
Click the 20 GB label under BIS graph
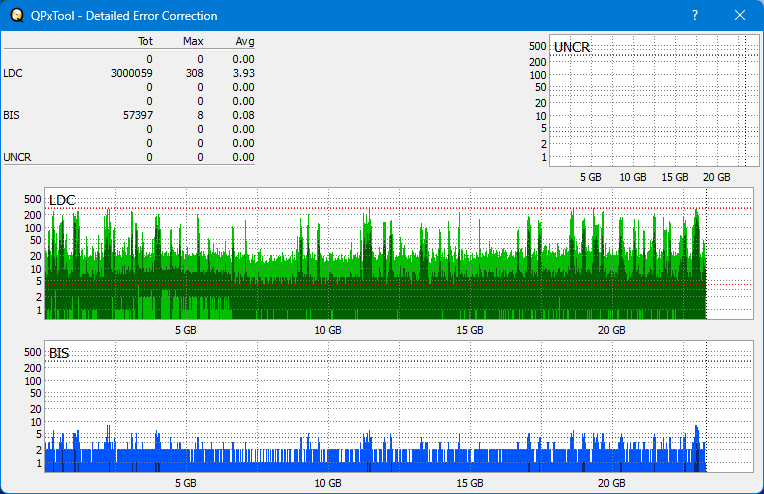pyautogui.click(x=611, y=483)
